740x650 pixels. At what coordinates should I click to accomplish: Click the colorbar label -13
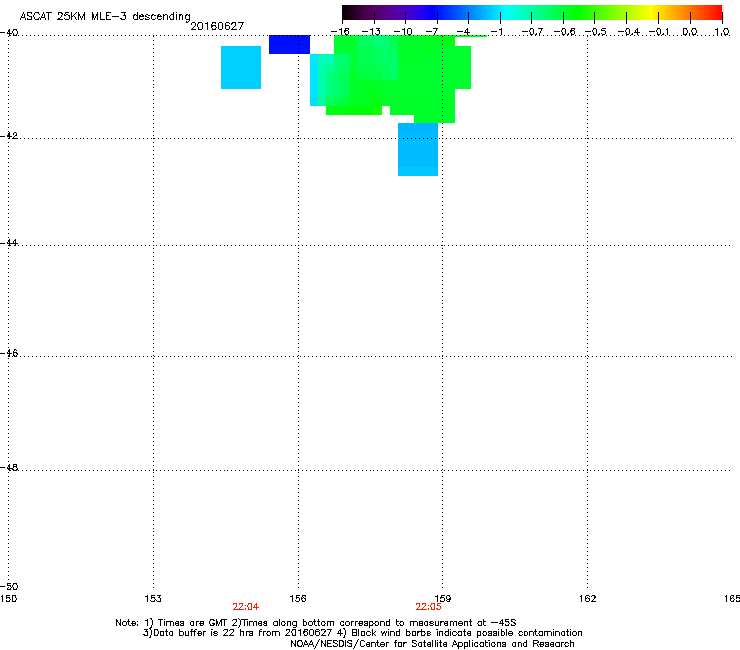click(x=371, y=32)
